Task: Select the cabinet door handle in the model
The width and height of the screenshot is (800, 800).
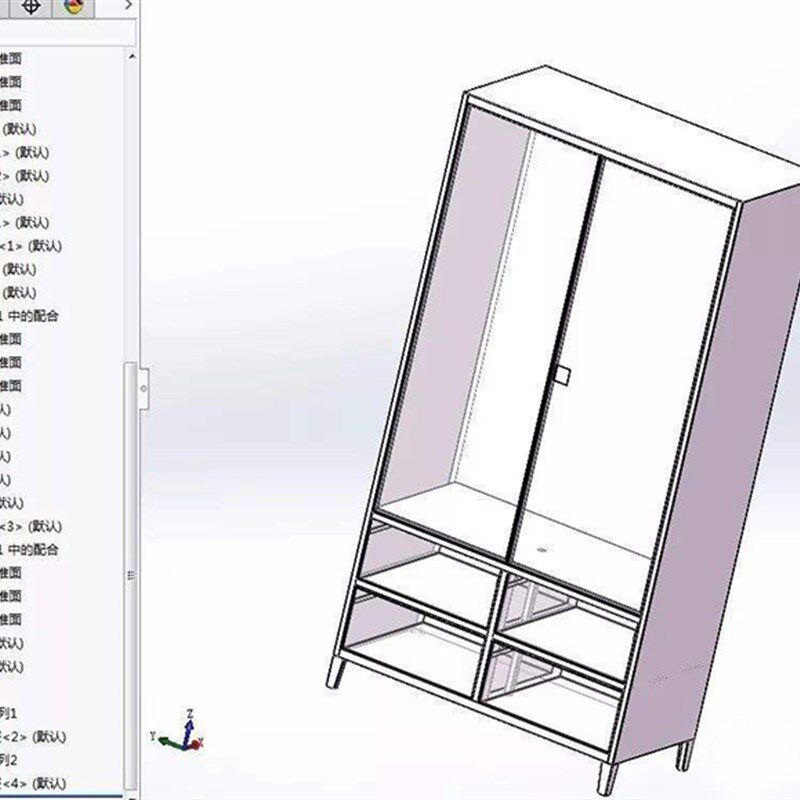Action: click(x=562, y=376)
